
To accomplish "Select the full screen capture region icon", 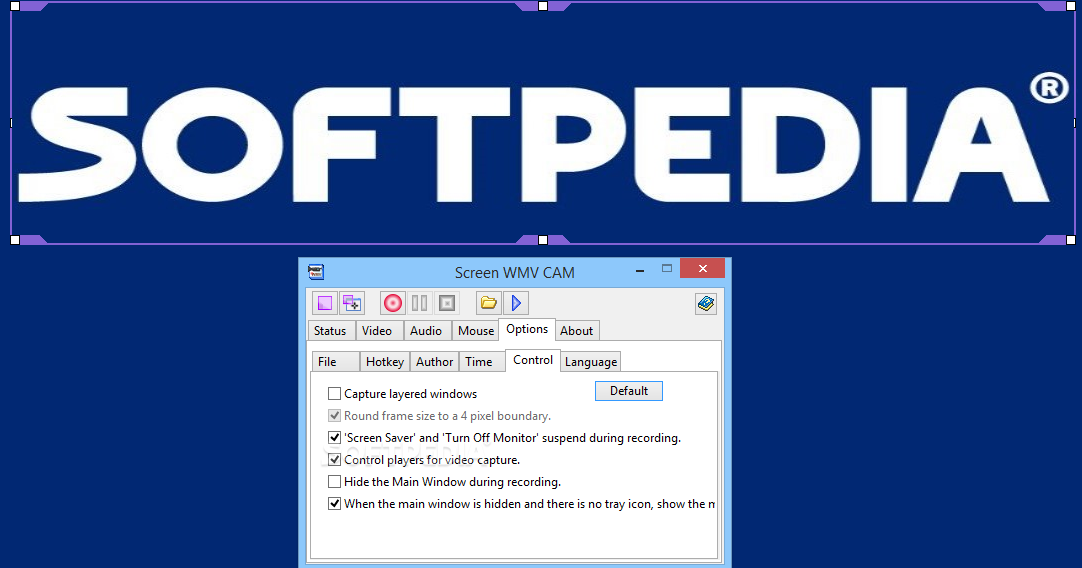I will click(x=324, y=303).
